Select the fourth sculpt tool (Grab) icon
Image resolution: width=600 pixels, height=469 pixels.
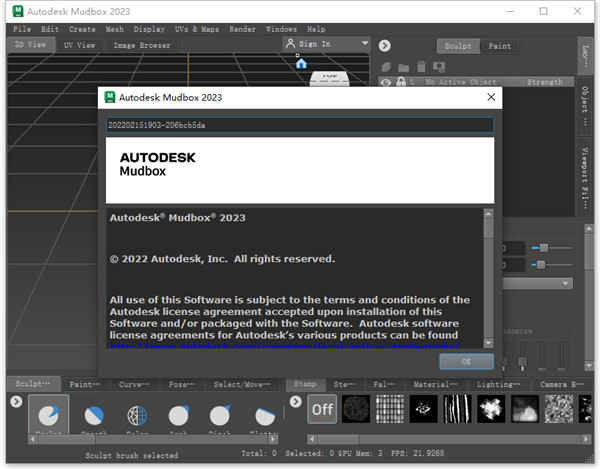pos(179,415)
